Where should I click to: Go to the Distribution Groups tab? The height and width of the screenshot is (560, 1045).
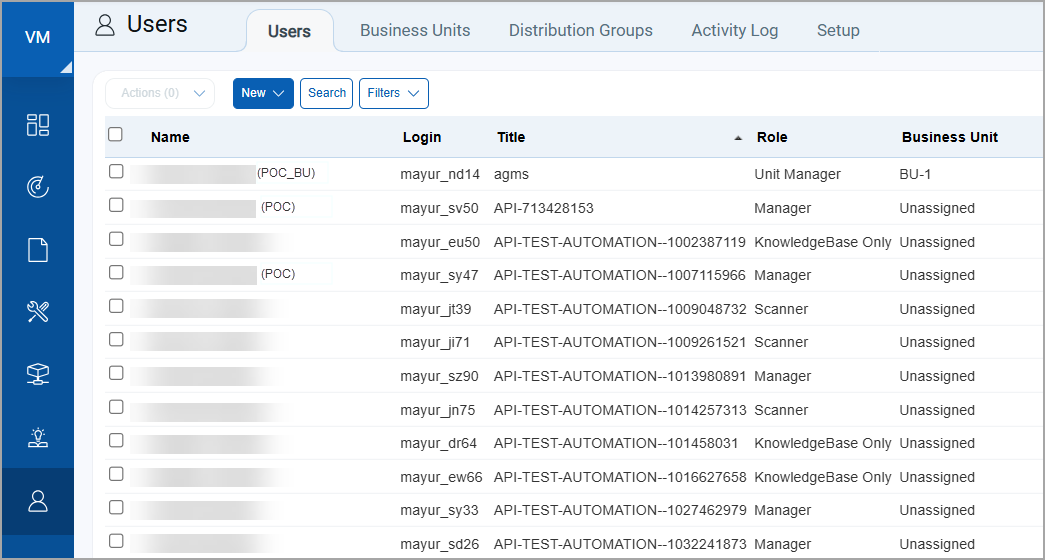point(580,30)
